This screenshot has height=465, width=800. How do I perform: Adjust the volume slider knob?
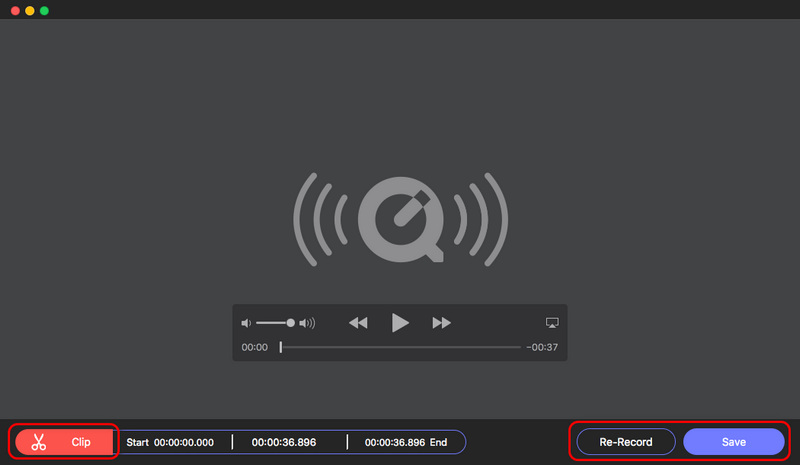(290, 323)
